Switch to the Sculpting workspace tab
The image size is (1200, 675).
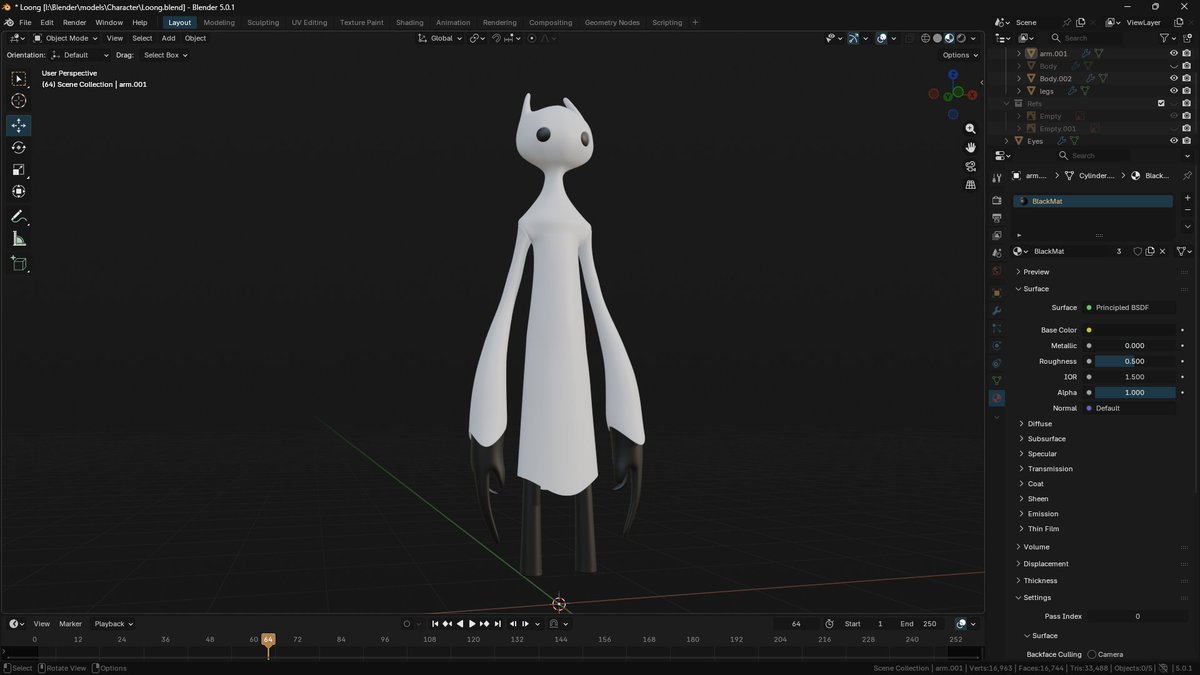263,22
